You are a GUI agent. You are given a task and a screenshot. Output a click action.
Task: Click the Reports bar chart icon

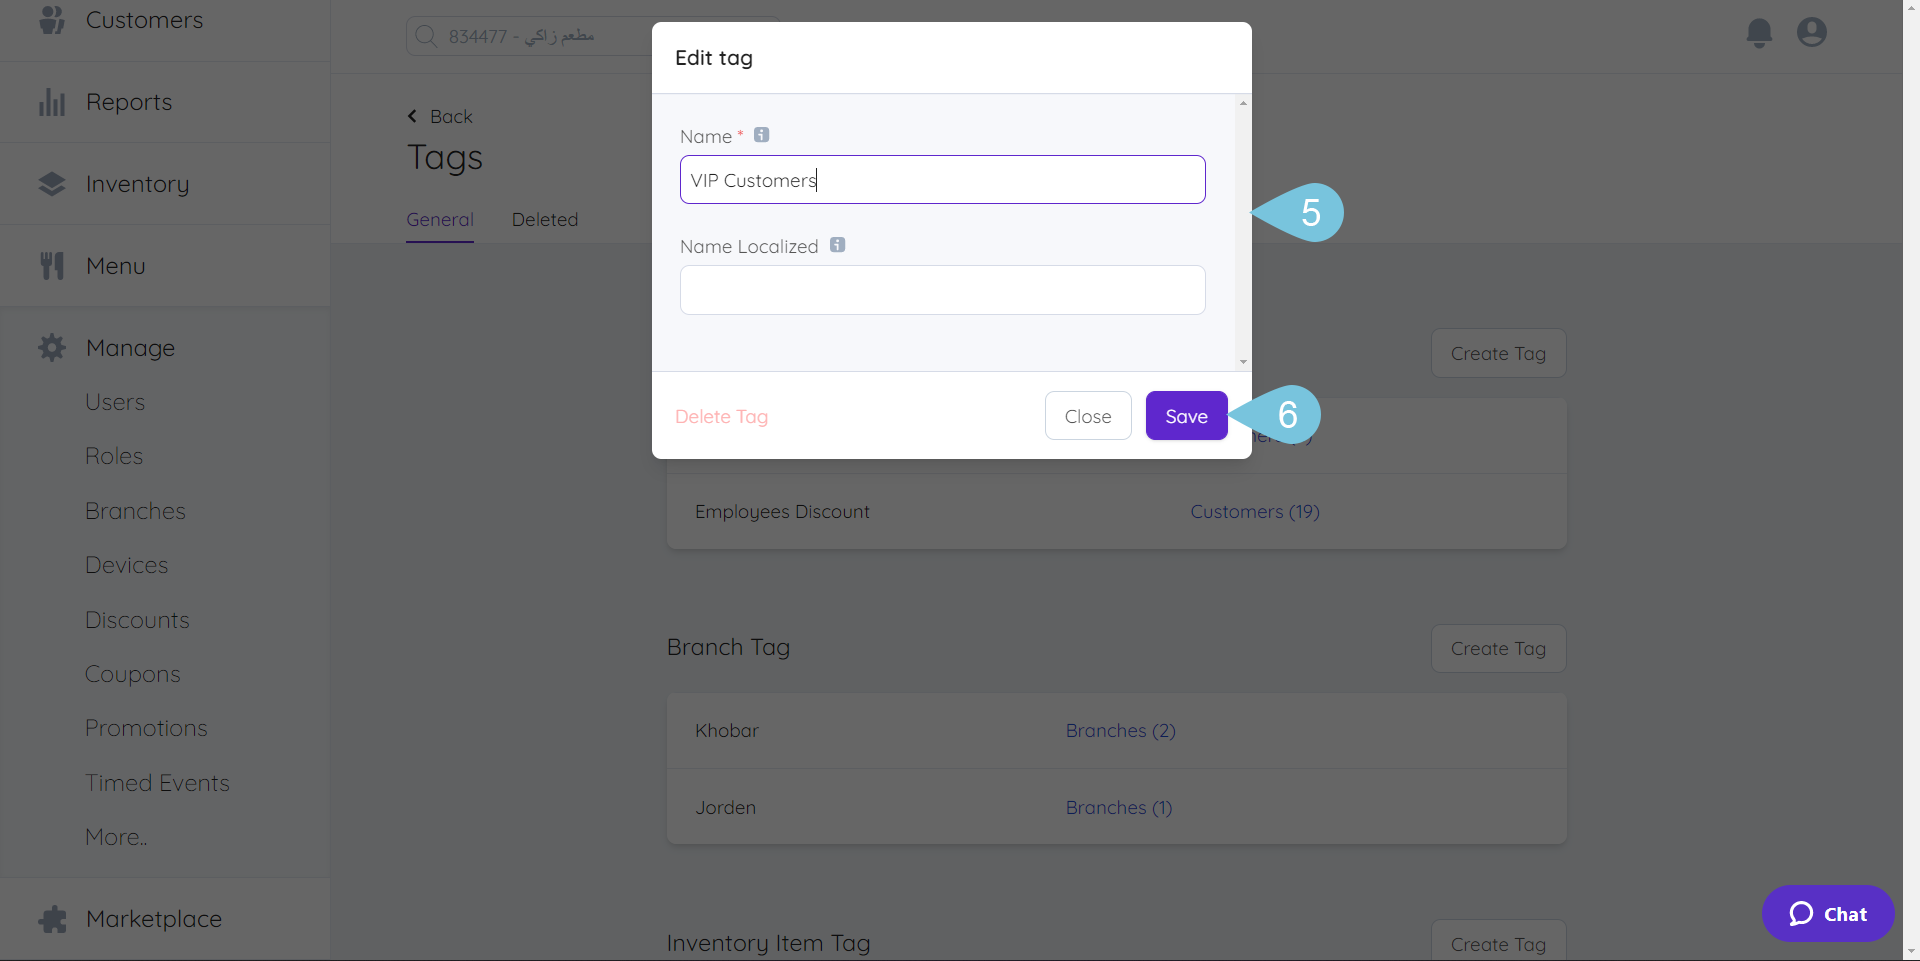coord(52,102)
